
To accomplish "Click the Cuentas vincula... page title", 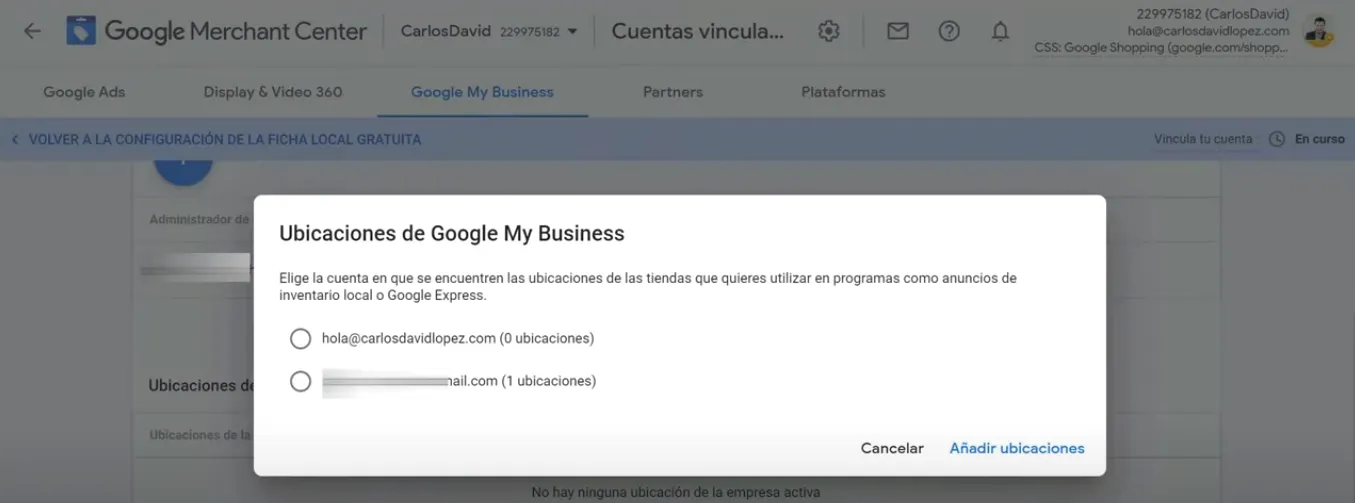I will click(698, 31).
